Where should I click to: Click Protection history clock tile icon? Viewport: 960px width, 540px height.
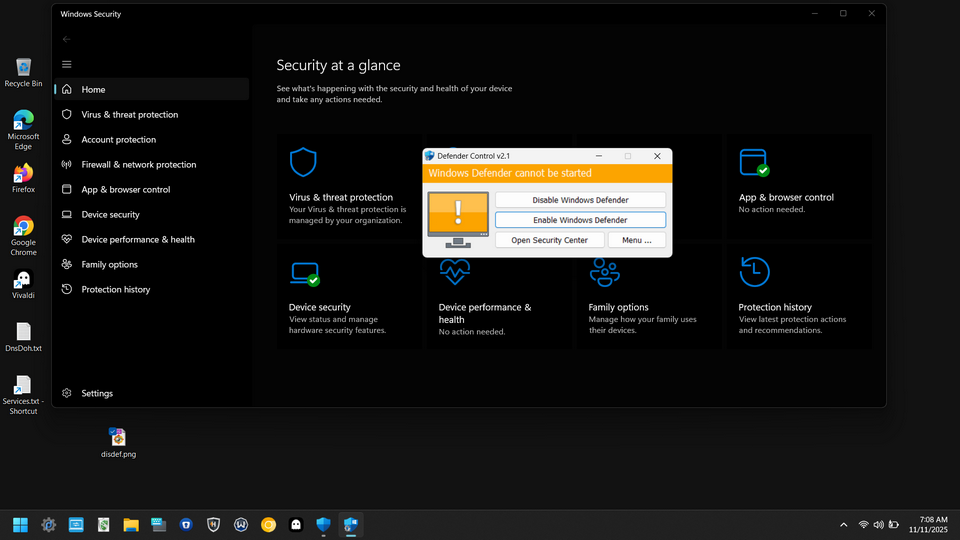pyautogui.click(x=754, y=272)
